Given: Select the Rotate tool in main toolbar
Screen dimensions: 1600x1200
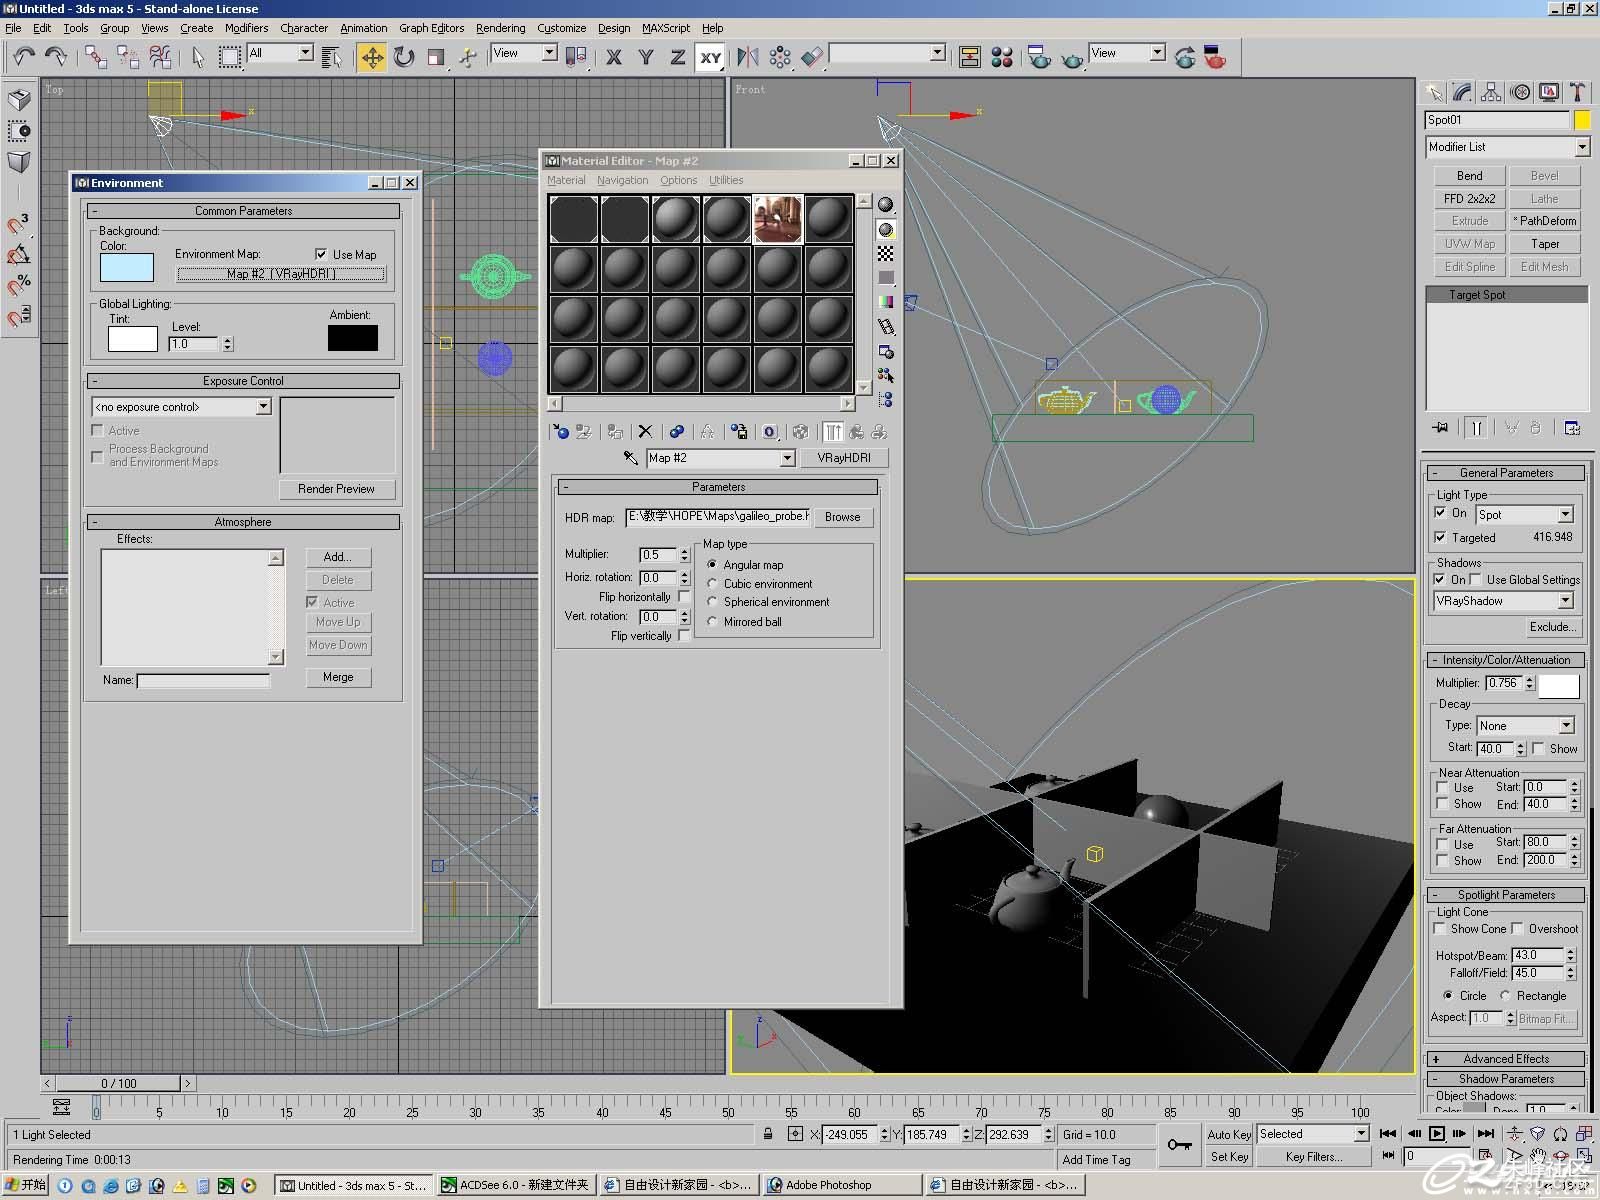Looking at the screenshot, I should coord(404,57).
